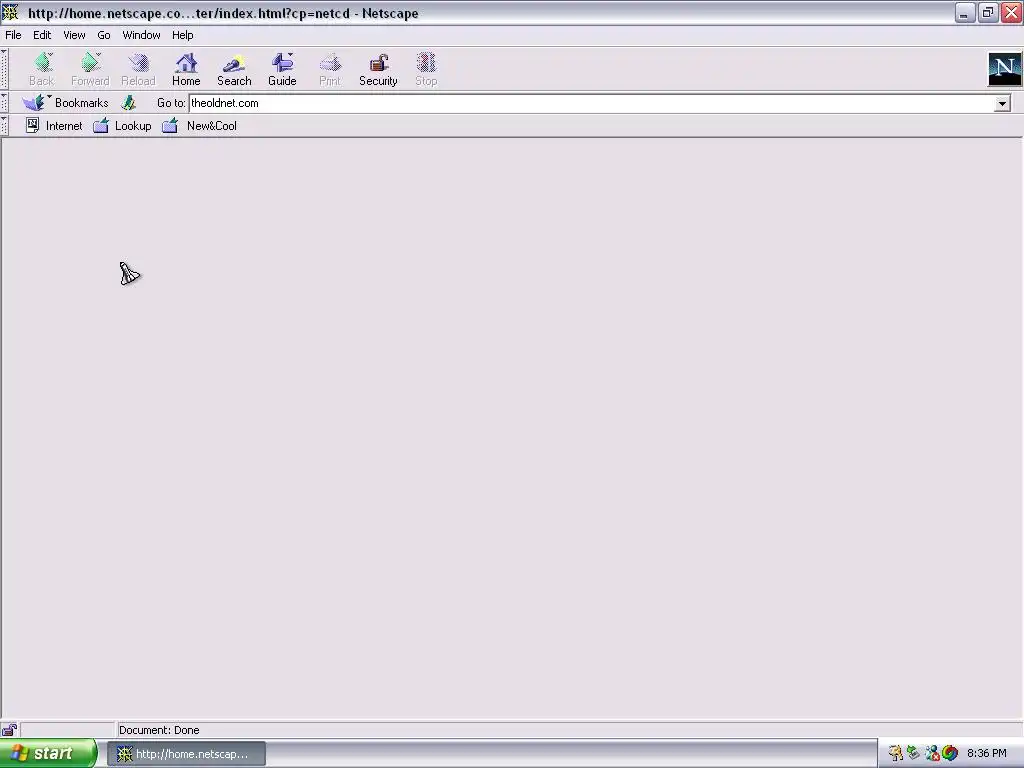Viewport: 1024px width, 768px height.
Task: Collapse the navigation toolbar grip handle
Action: 4,69
